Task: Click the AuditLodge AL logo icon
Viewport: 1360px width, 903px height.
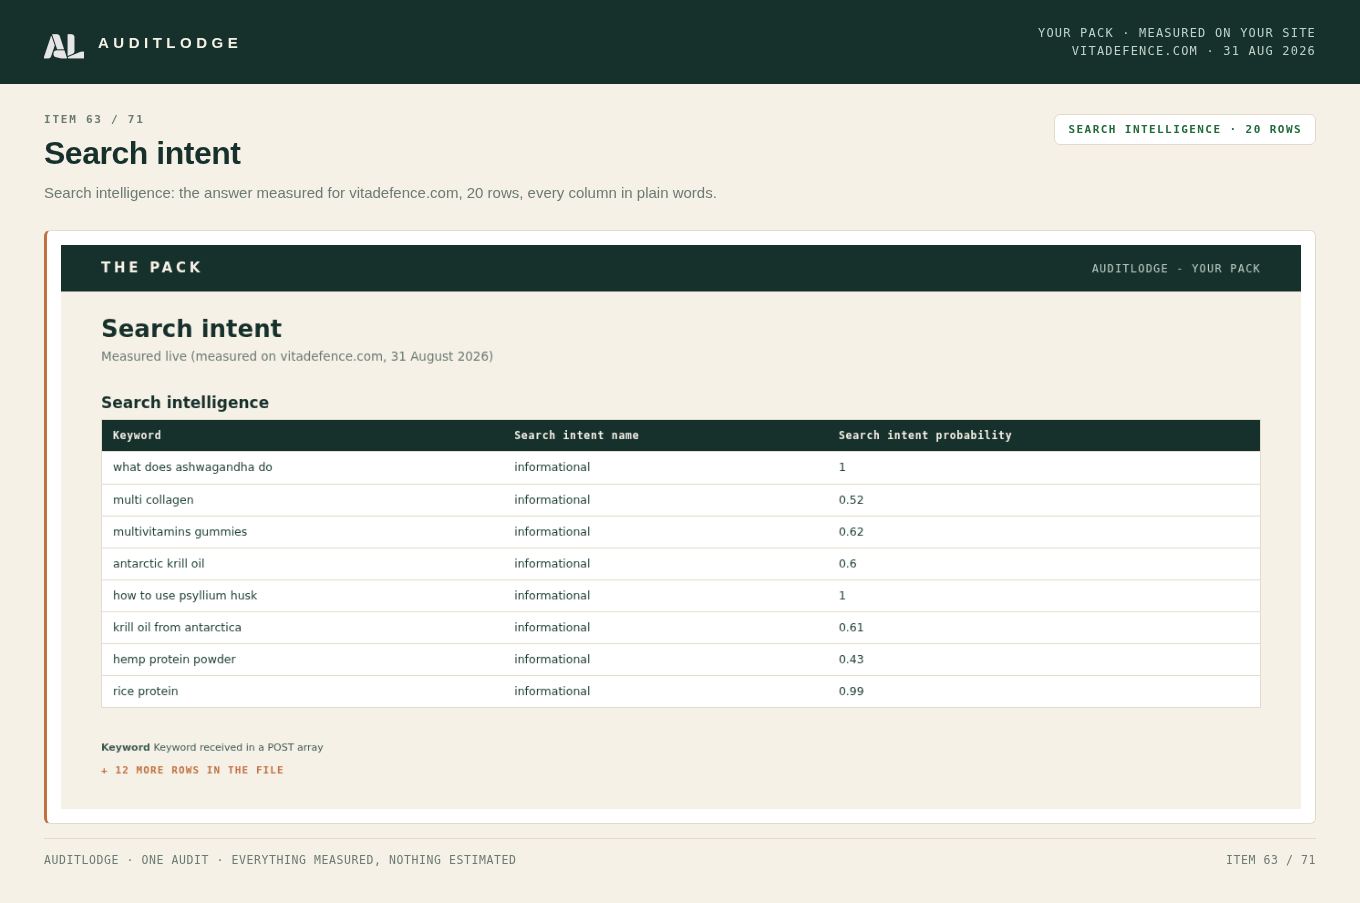Action: 64,46
